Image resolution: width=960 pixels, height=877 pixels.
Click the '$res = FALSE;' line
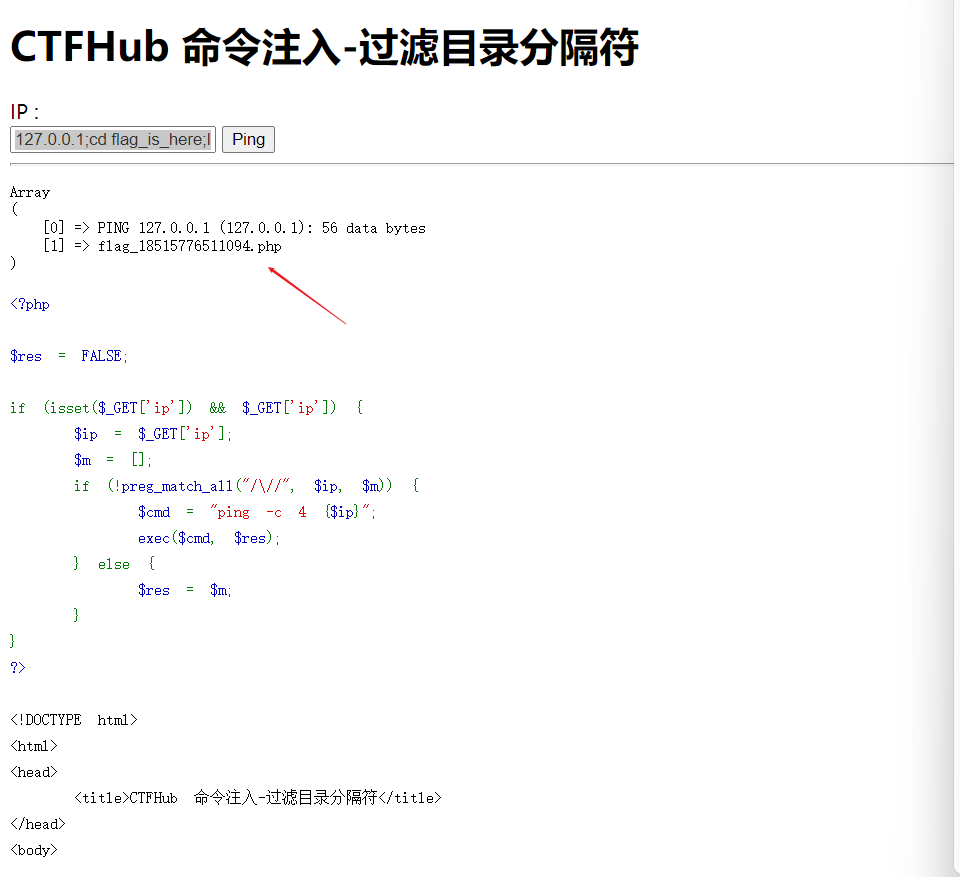[69, 356]
